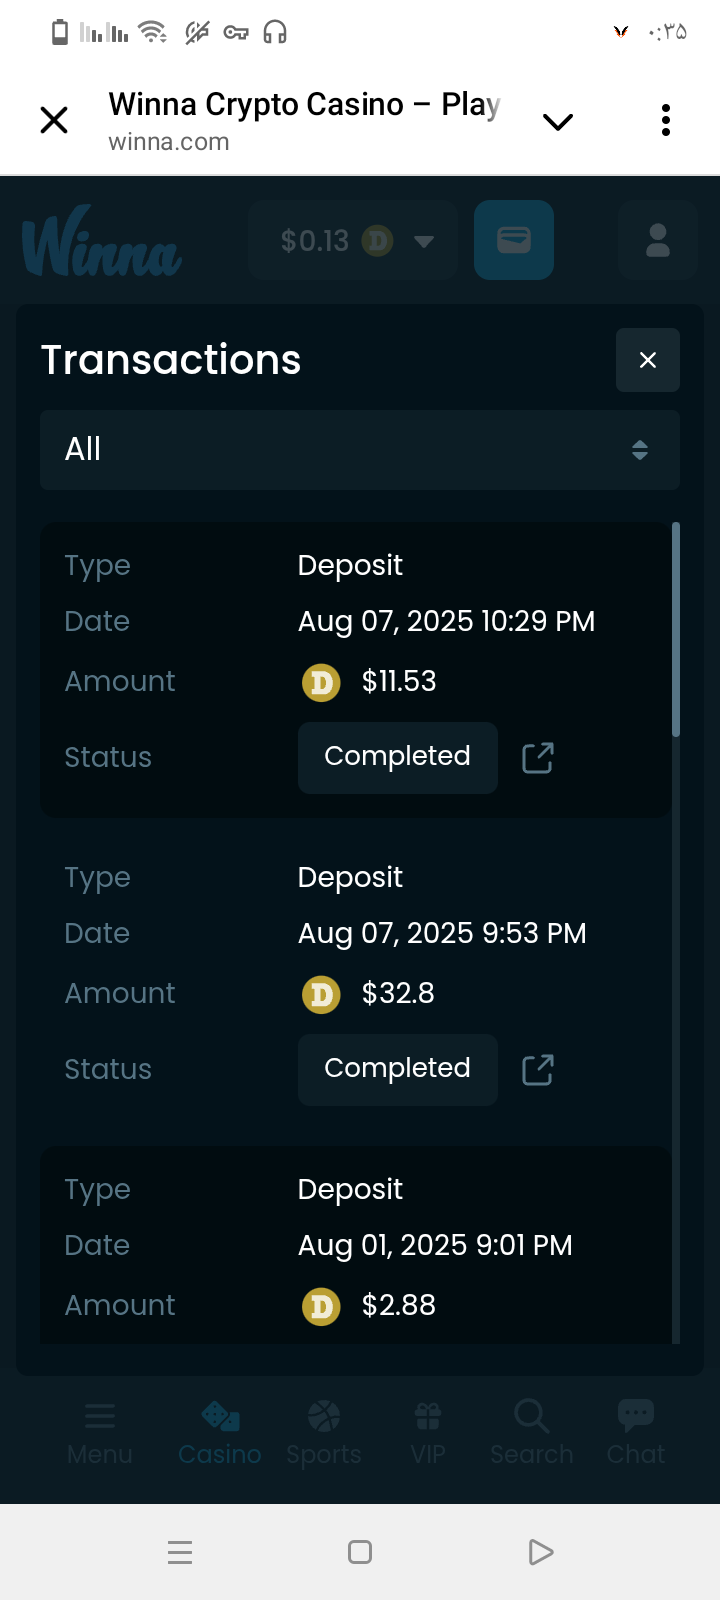Close the Transactions panel
The width and height of the screenshot is (720, 1600).
coord(648,360)
